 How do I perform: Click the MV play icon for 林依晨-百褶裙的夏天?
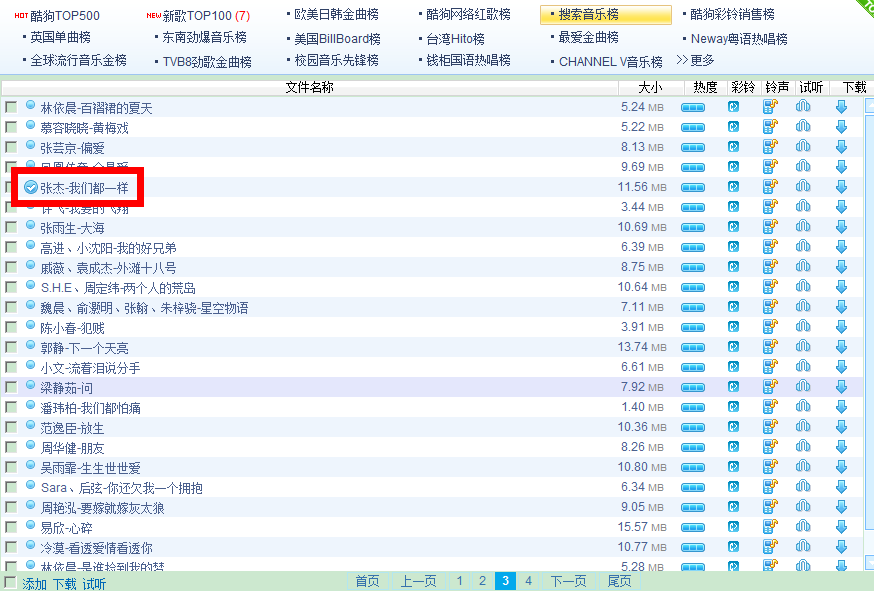735,107
